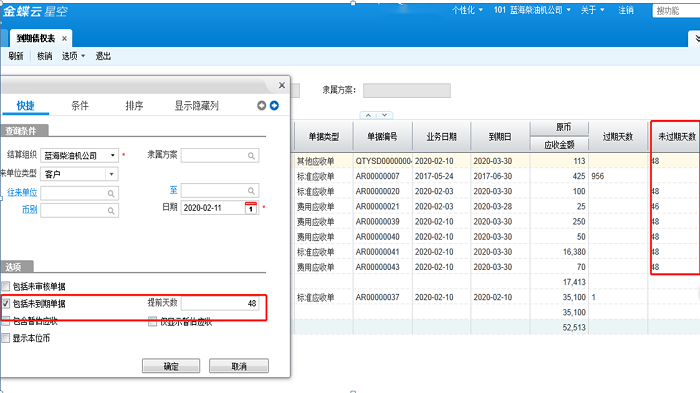The image size is (700, 393).
Task: Click 核销 in toolbar
Action: [44, 56]
